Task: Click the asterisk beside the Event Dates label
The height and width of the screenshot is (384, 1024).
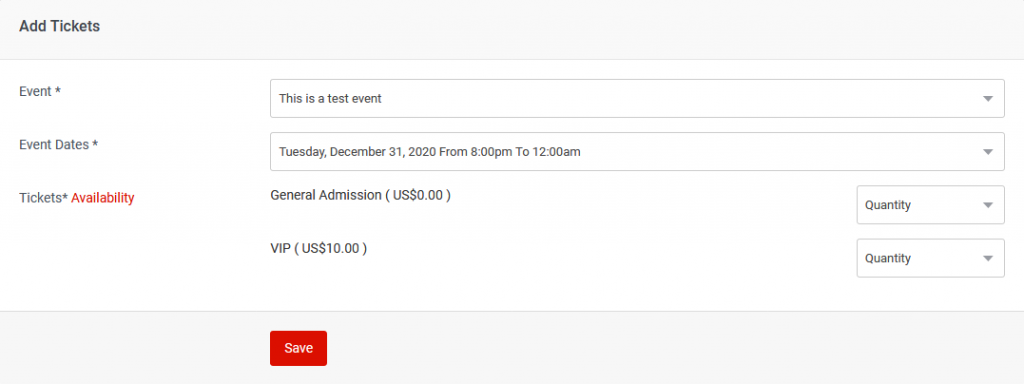Action: (x=95, y=144)
